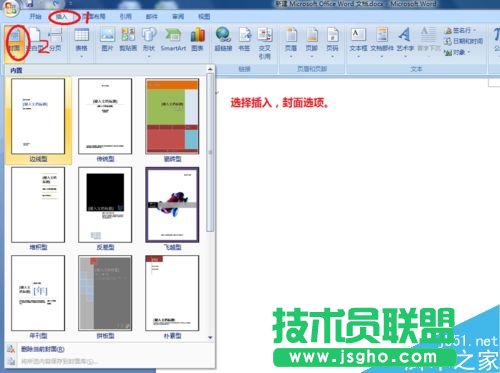The image size is (500, 373).
Task: Open the 首字下沉 drop cap menu
Action: tap(428, 43)
